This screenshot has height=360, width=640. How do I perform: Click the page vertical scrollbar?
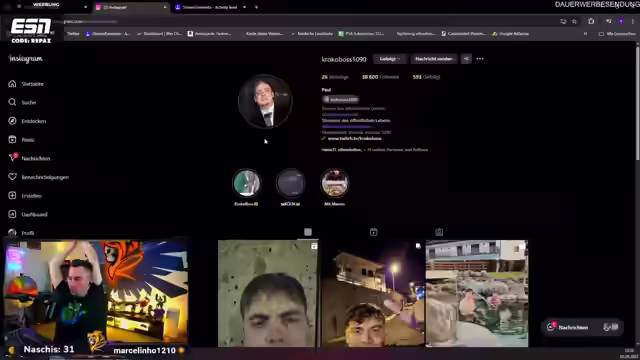[637, 101]
